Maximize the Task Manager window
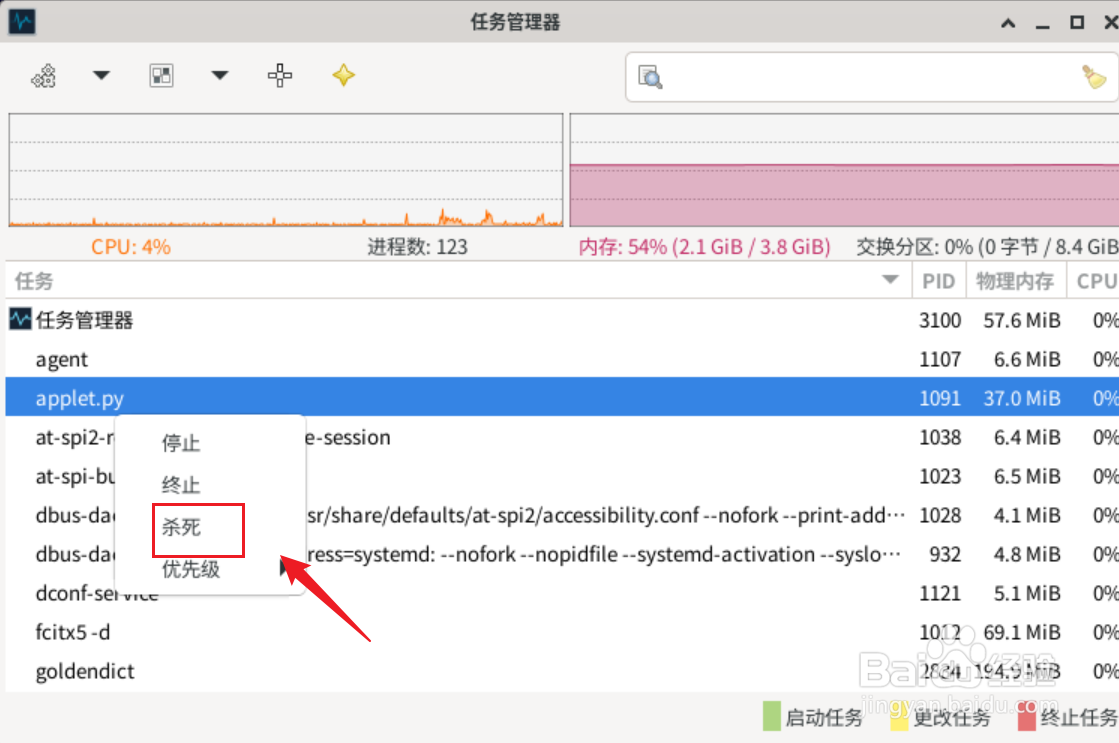This screenshot has height=743, width=1119. point(1077,22)
